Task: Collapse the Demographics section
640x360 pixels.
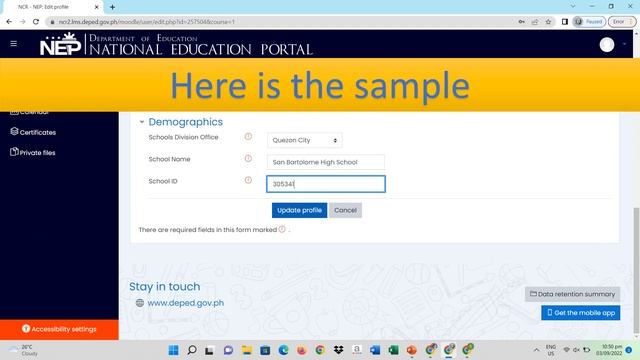Action: click(142, 122)
